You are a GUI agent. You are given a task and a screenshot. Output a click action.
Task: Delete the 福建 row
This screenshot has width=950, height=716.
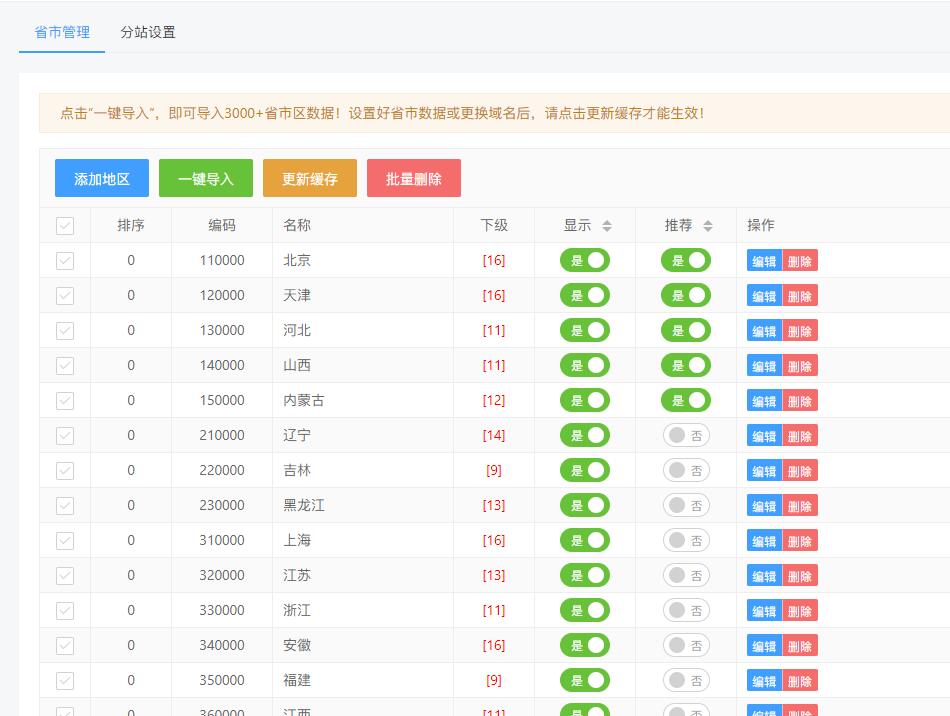(800, 681)
